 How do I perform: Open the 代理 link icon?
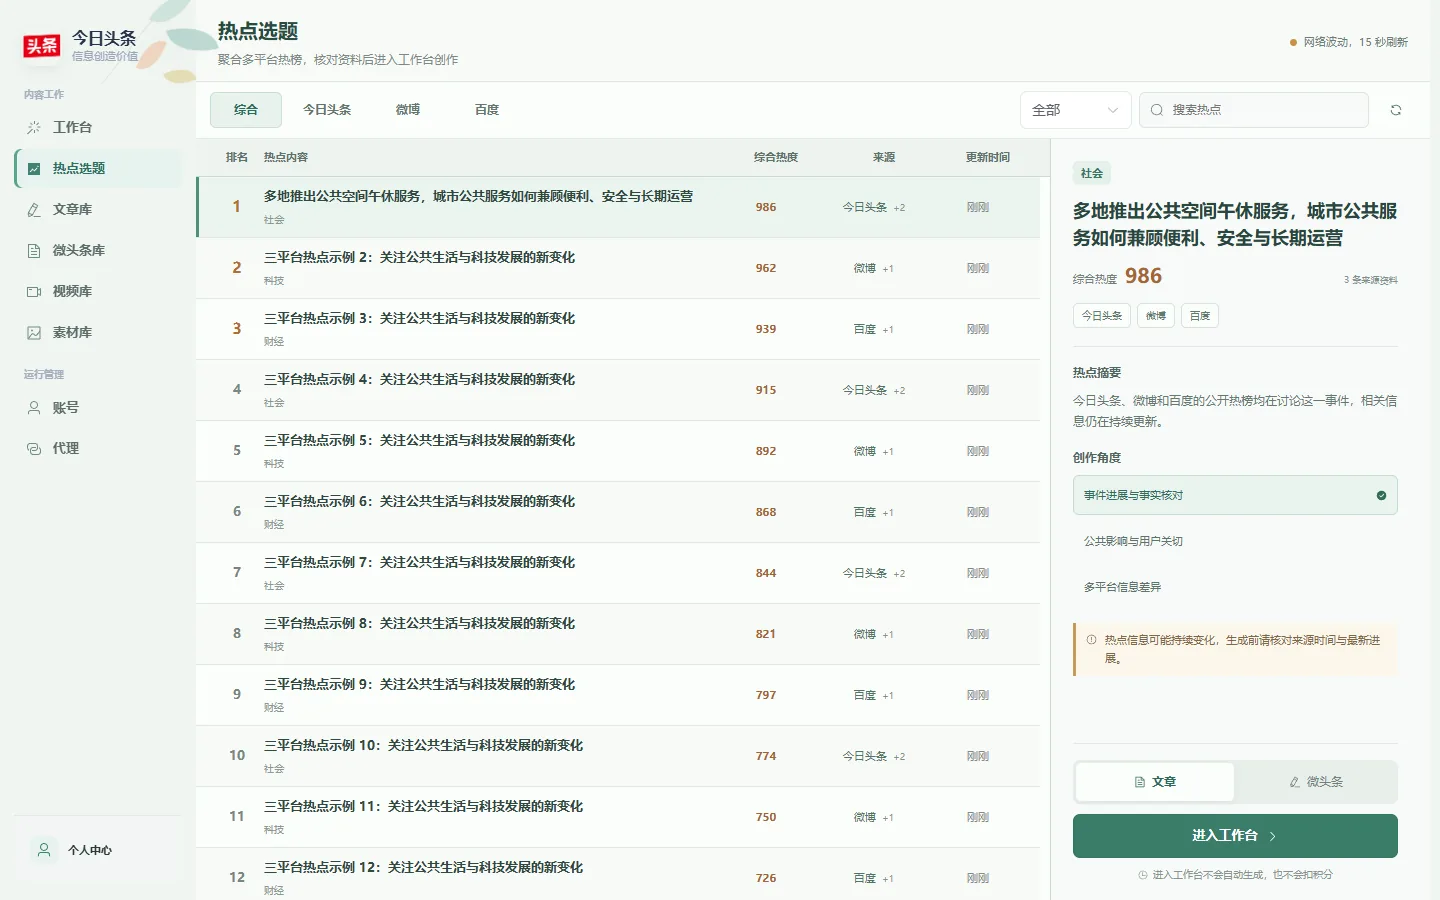click(x=34, y=448)
